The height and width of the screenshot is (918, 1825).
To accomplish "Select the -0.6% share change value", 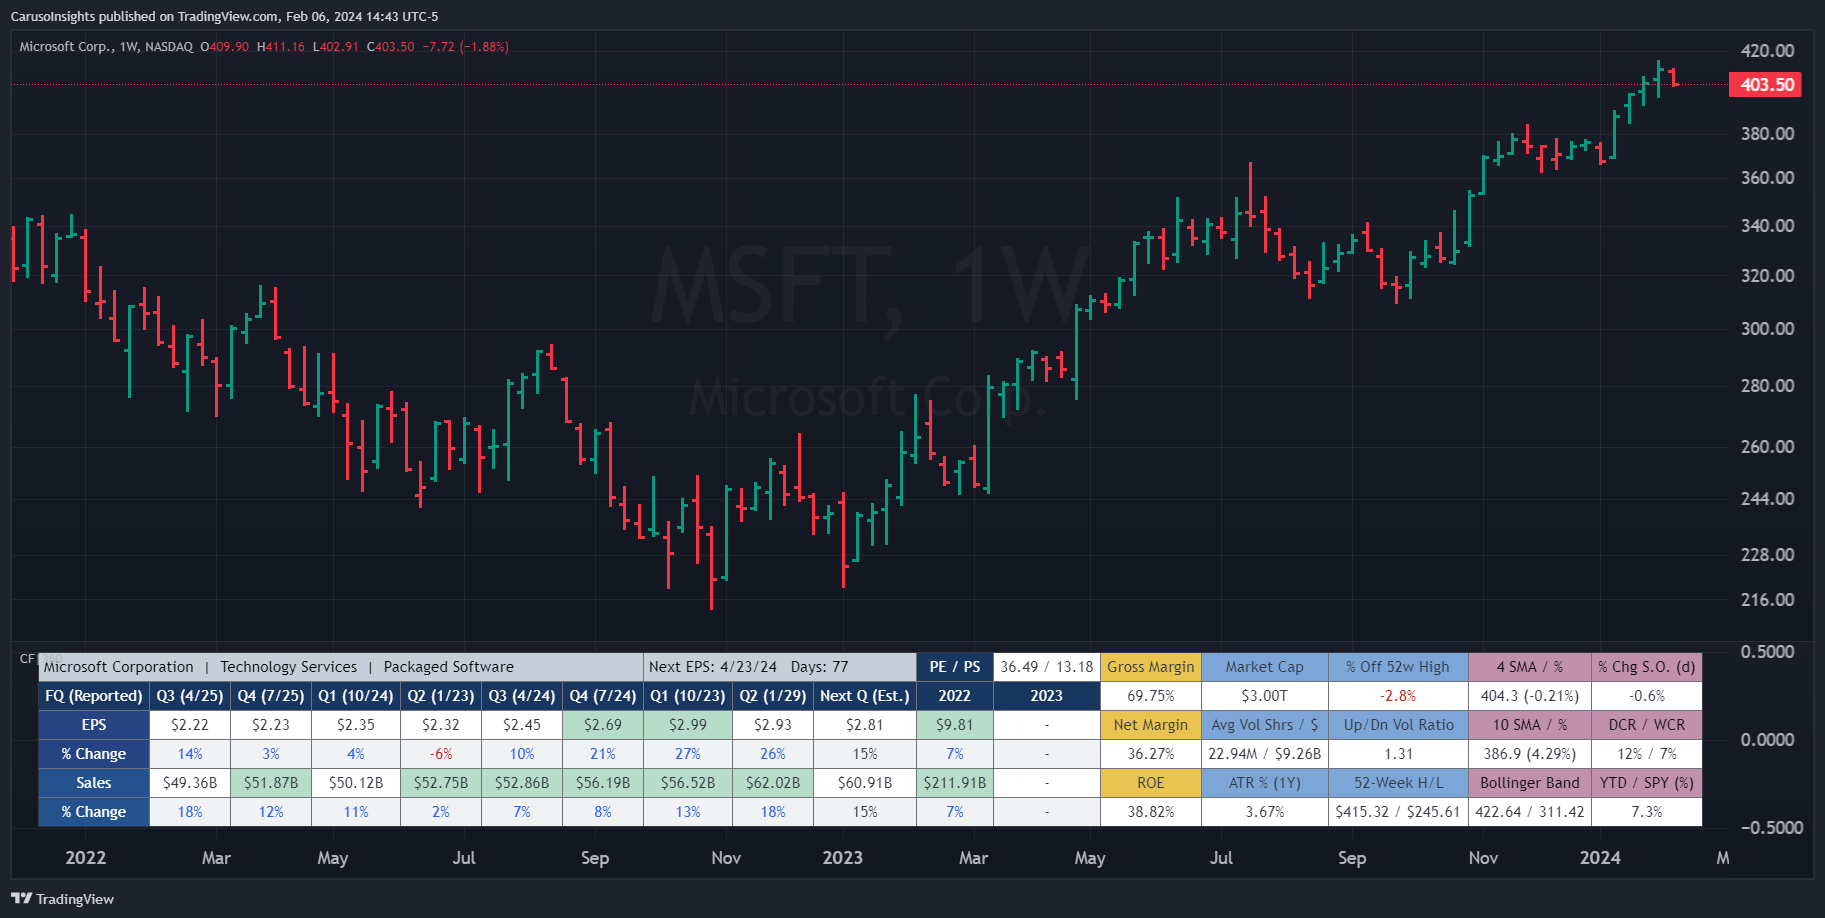I will pos(1647,696).
